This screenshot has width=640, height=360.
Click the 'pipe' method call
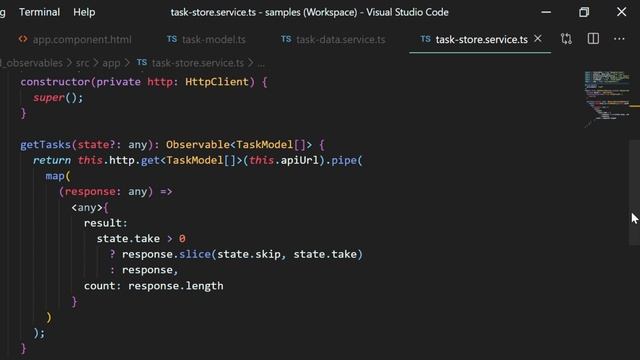tap(344, 160)
